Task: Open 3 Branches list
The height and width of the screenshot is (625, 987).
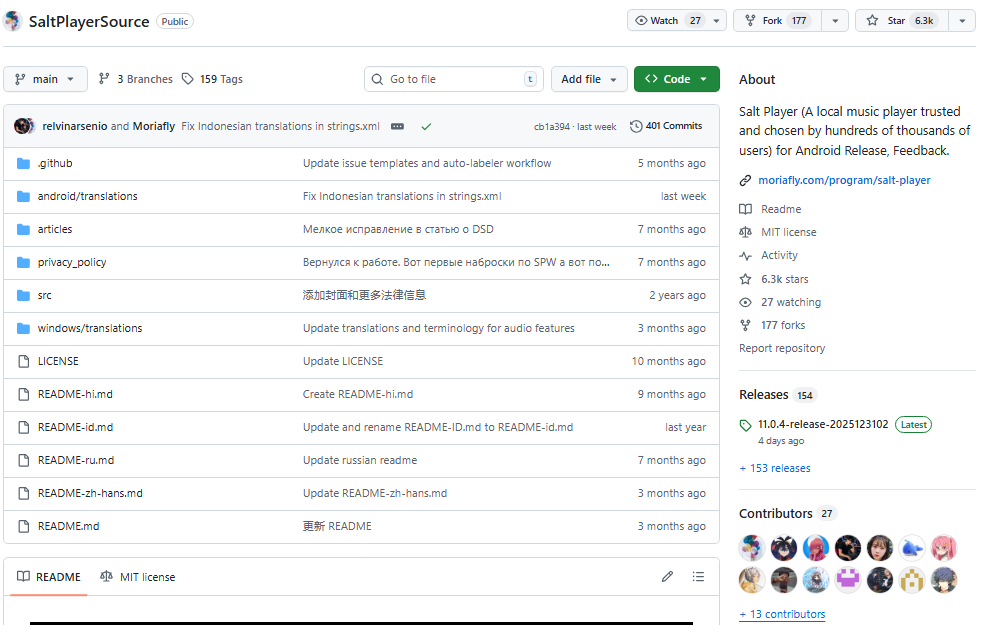Action: (136, 79)
